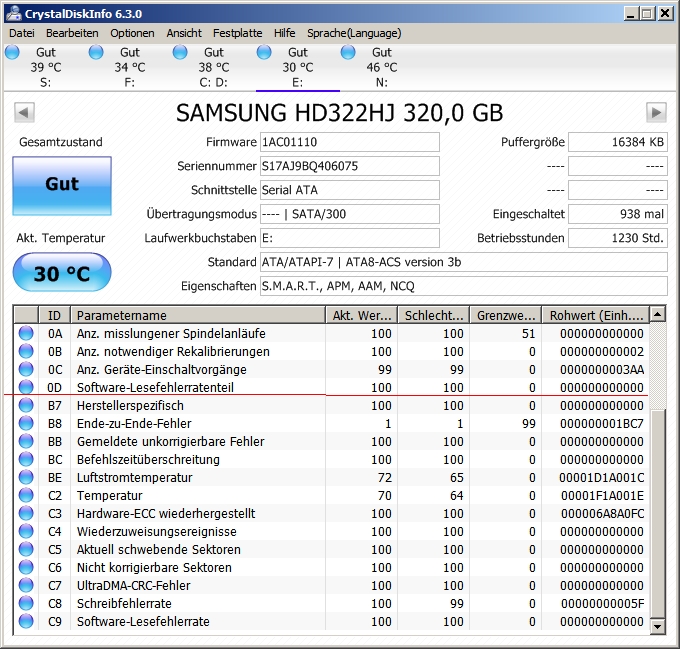Click scrollbar down arrow in SMART list

[x=658, y=626]
